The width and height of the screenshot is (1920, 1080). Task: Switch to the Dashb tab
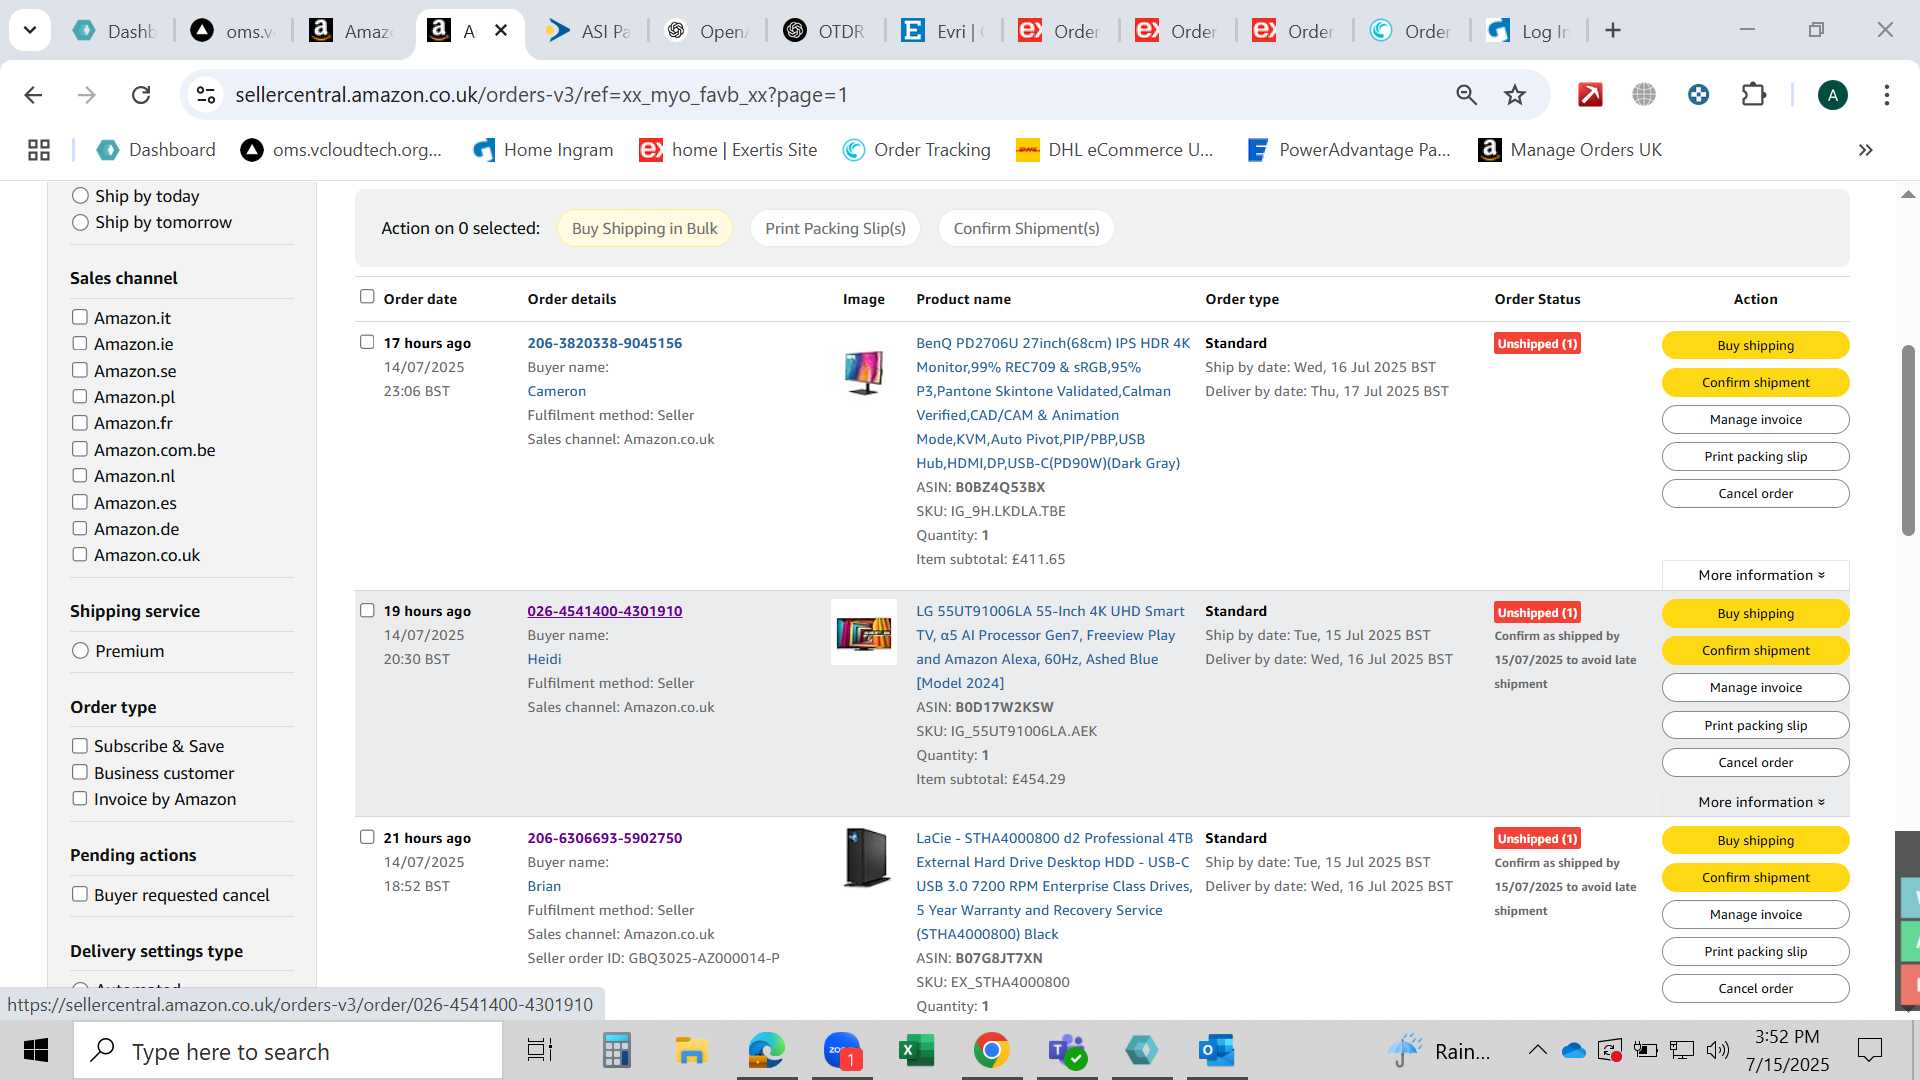coord(115,31)
